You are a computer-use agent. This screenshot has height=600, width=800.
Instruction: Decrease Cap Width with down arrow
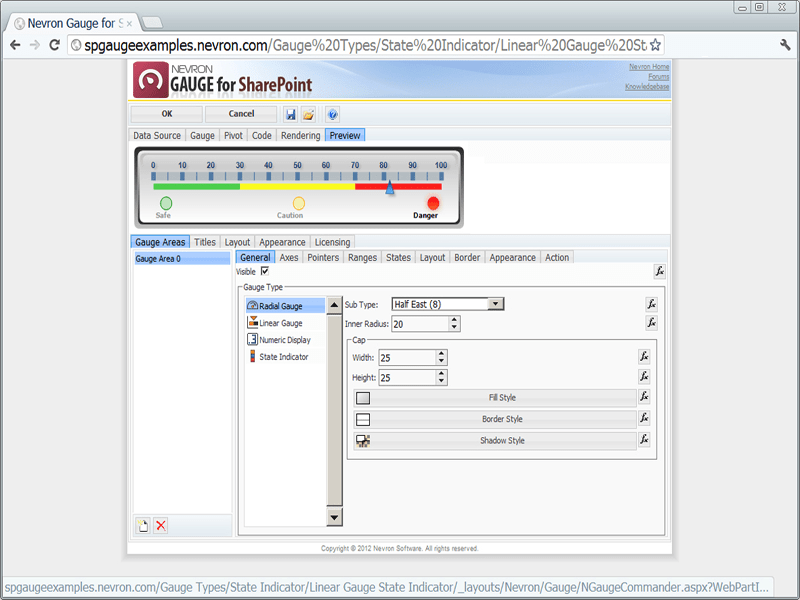[441, 361]
